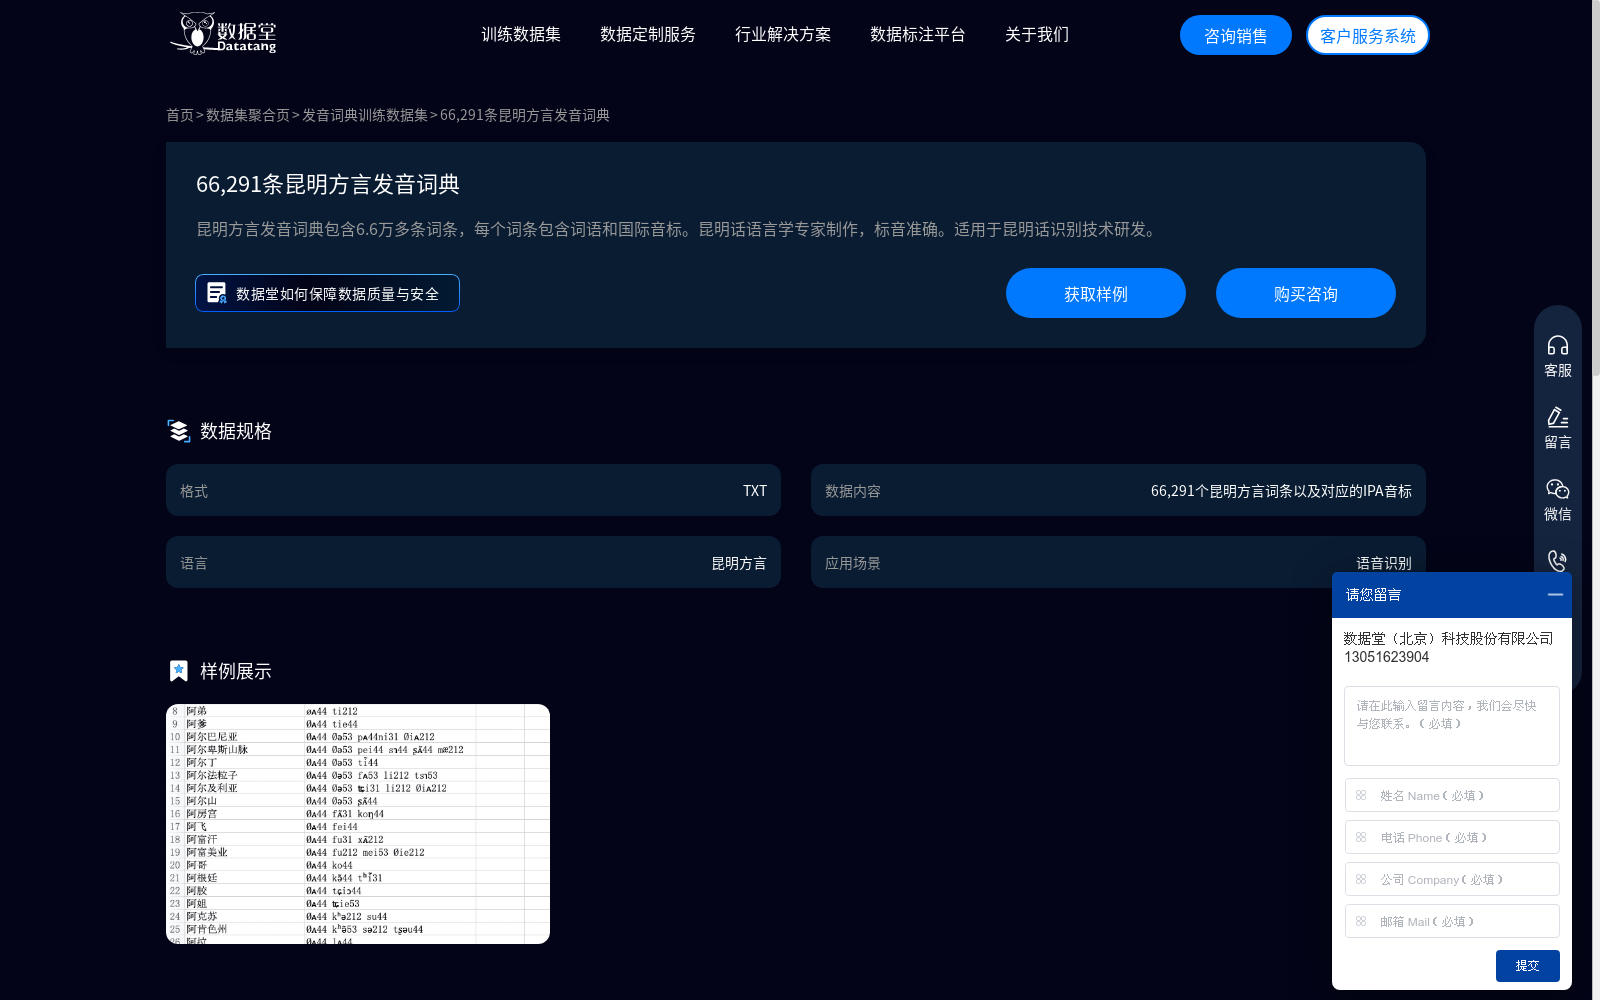Select the 格式 TXT specification row
The width and height of the screenshot is (1600, 1000).
tap(473, 490)
